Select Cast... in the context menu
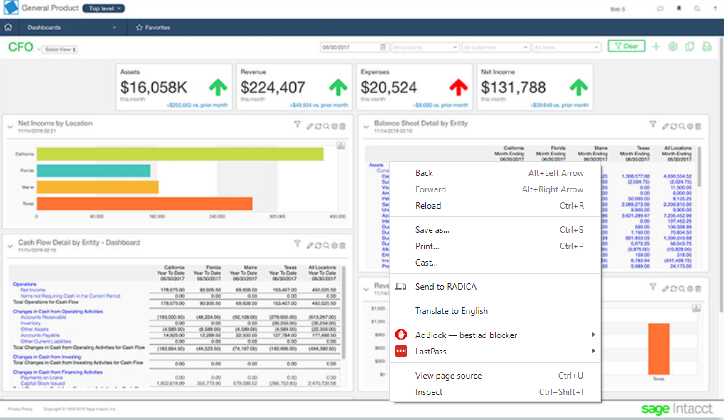724x420 pixels. (x=495, y=263)
